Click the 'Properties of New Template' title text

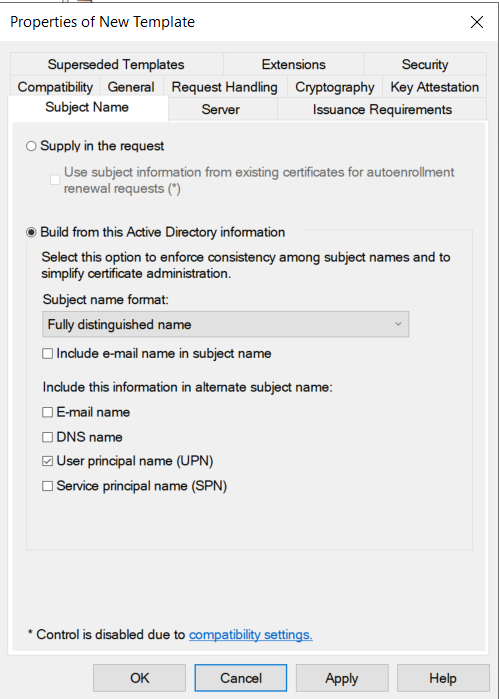click(103, 22)
